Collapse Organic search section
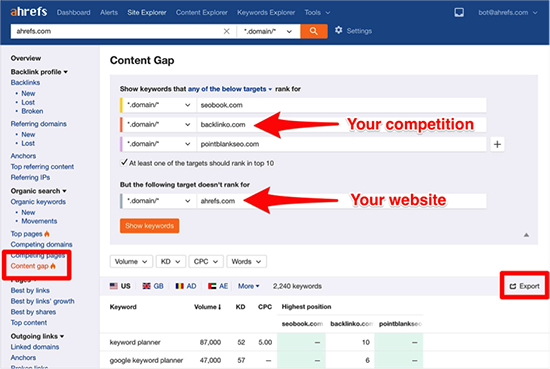This screenshot has width=550, height=369. coord(38,191)
